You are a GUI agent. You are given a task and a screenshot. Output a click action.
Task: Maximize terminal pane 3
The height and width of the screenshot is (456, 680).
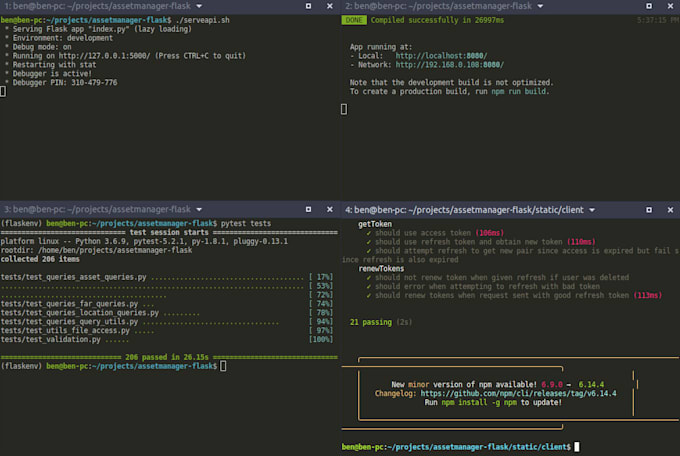308,210
